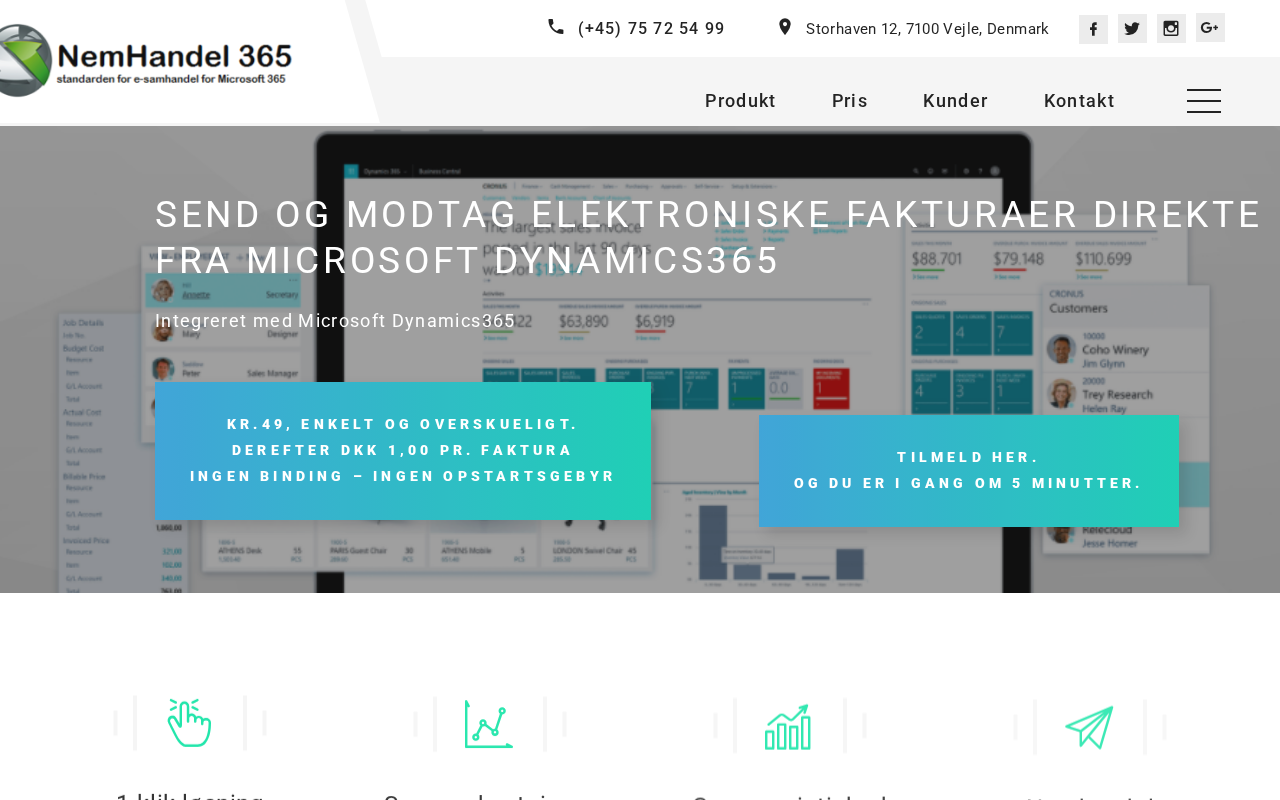Click the NemHandel 365 logo
This screenshot has height=800, width=1280.
145,60
